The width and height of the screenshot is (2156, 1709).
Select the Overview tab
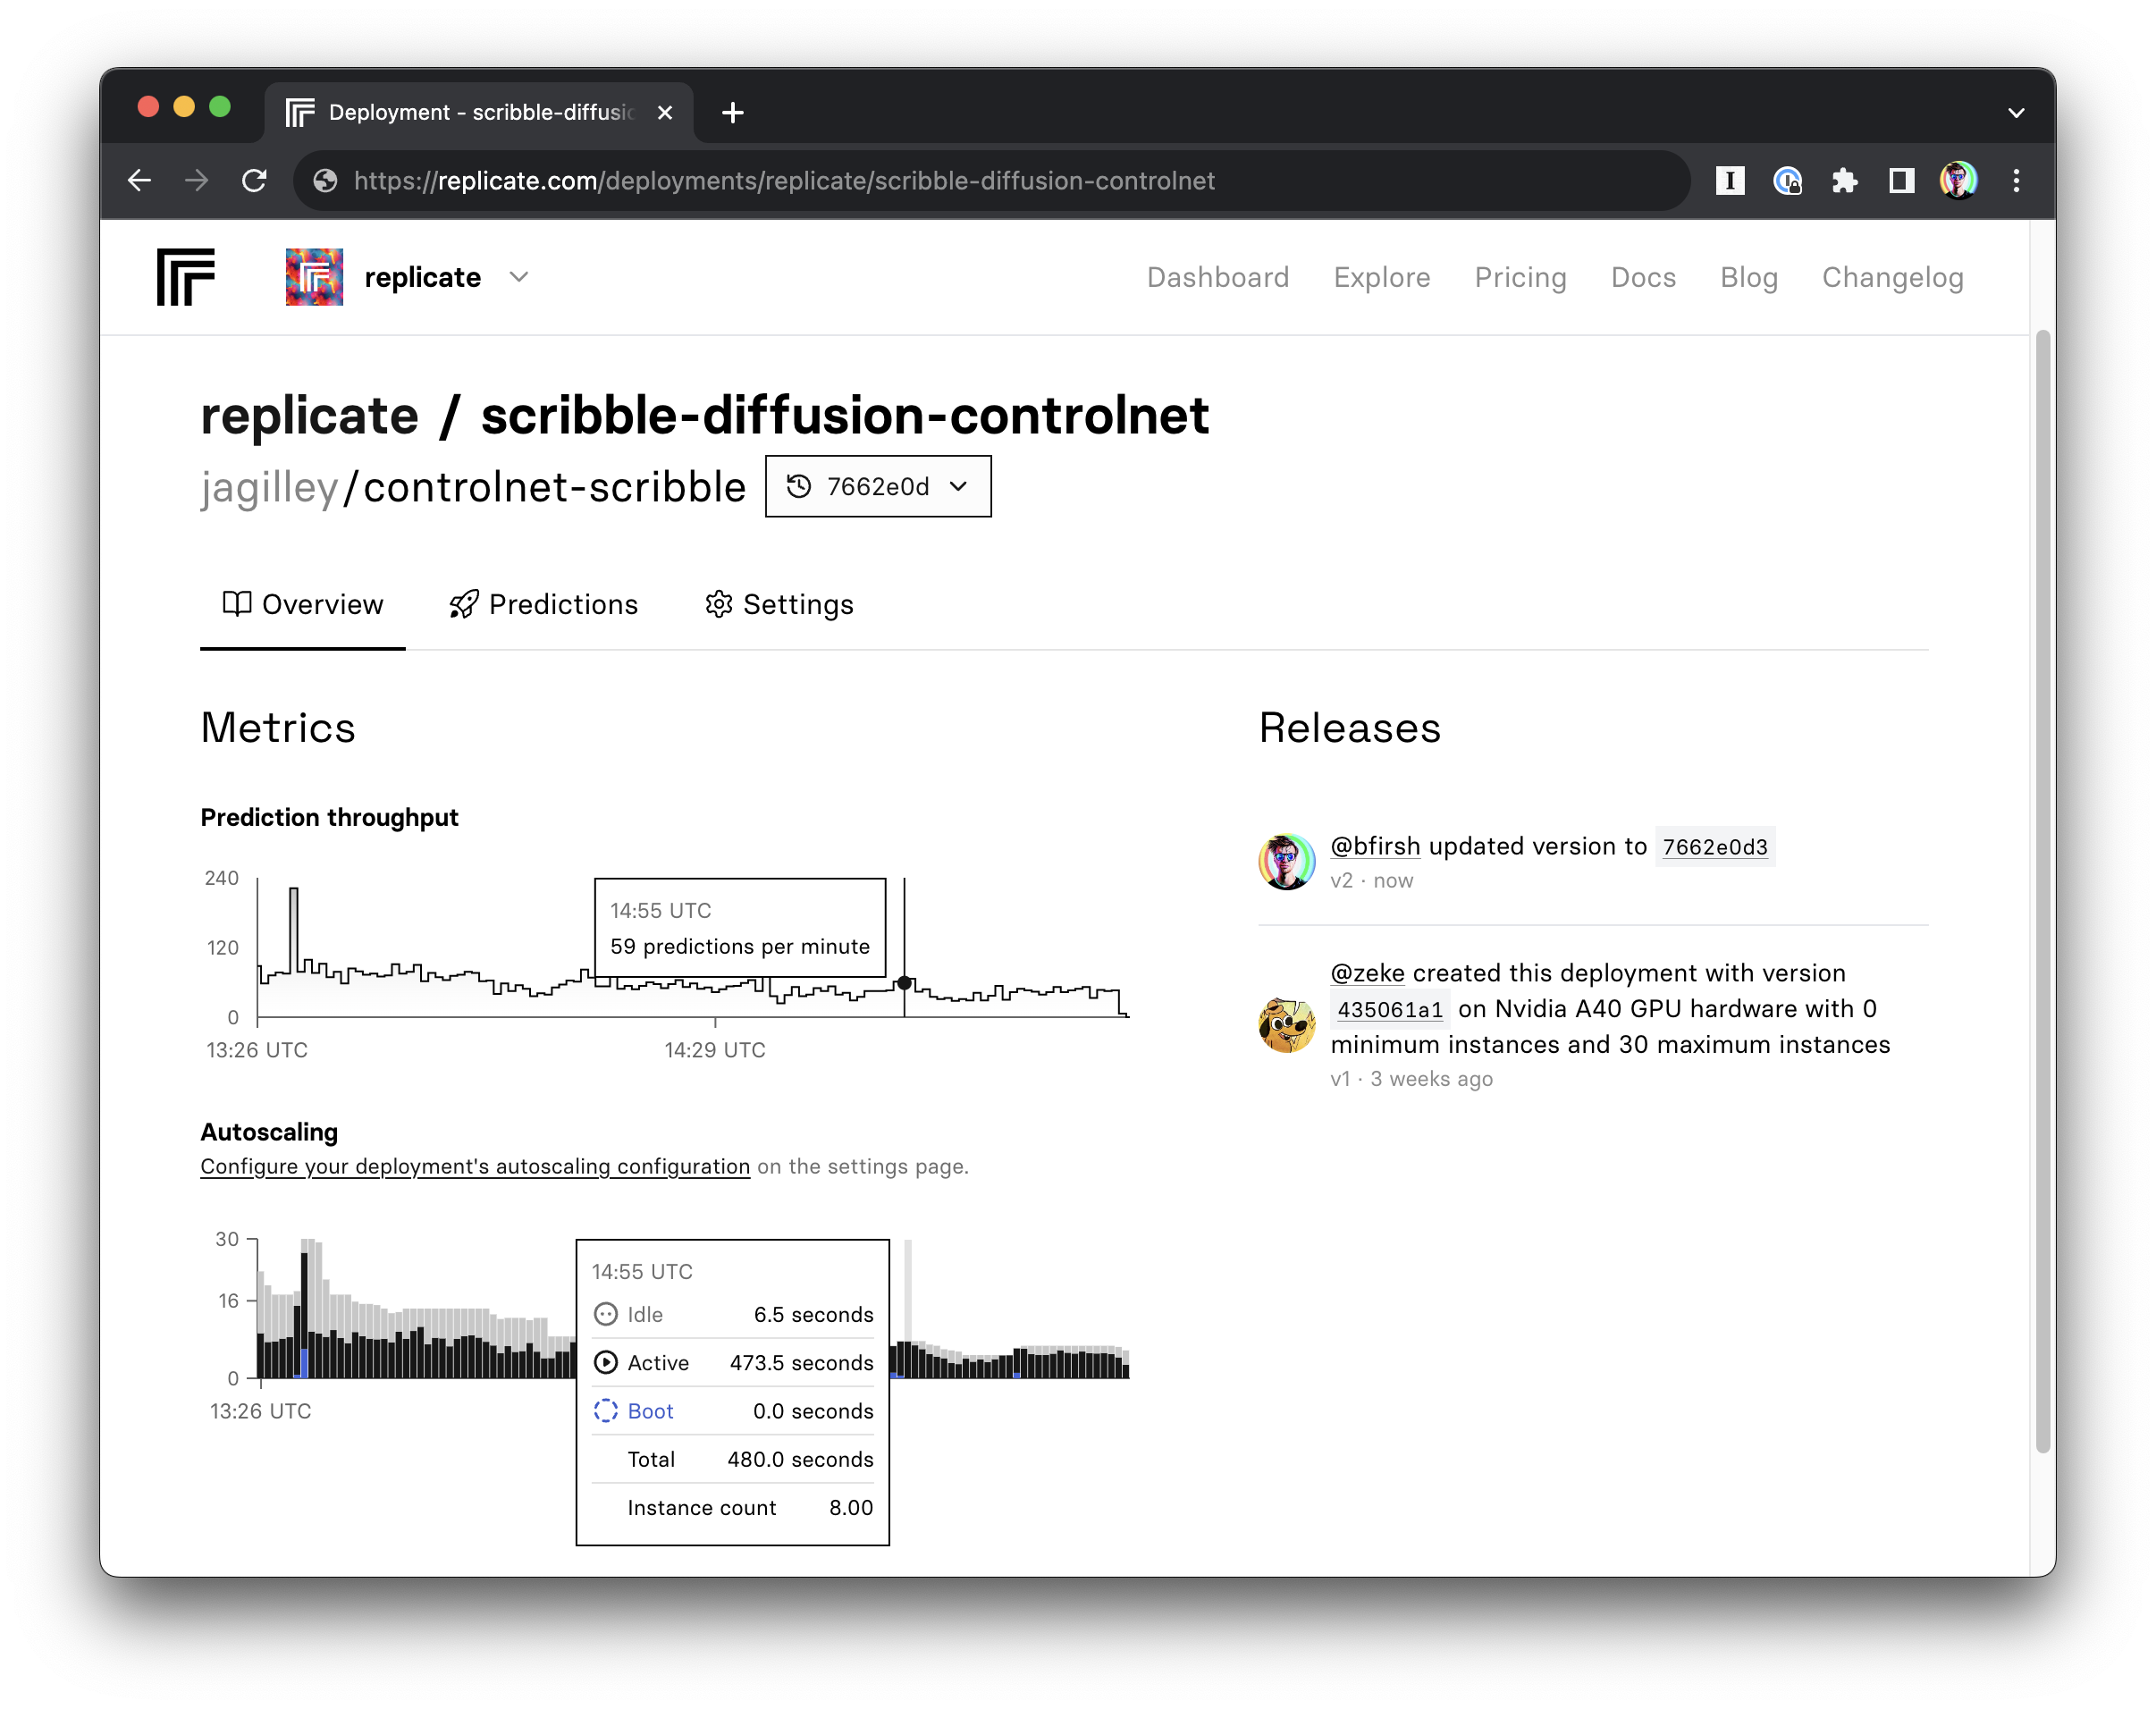(x=303, y=604)
